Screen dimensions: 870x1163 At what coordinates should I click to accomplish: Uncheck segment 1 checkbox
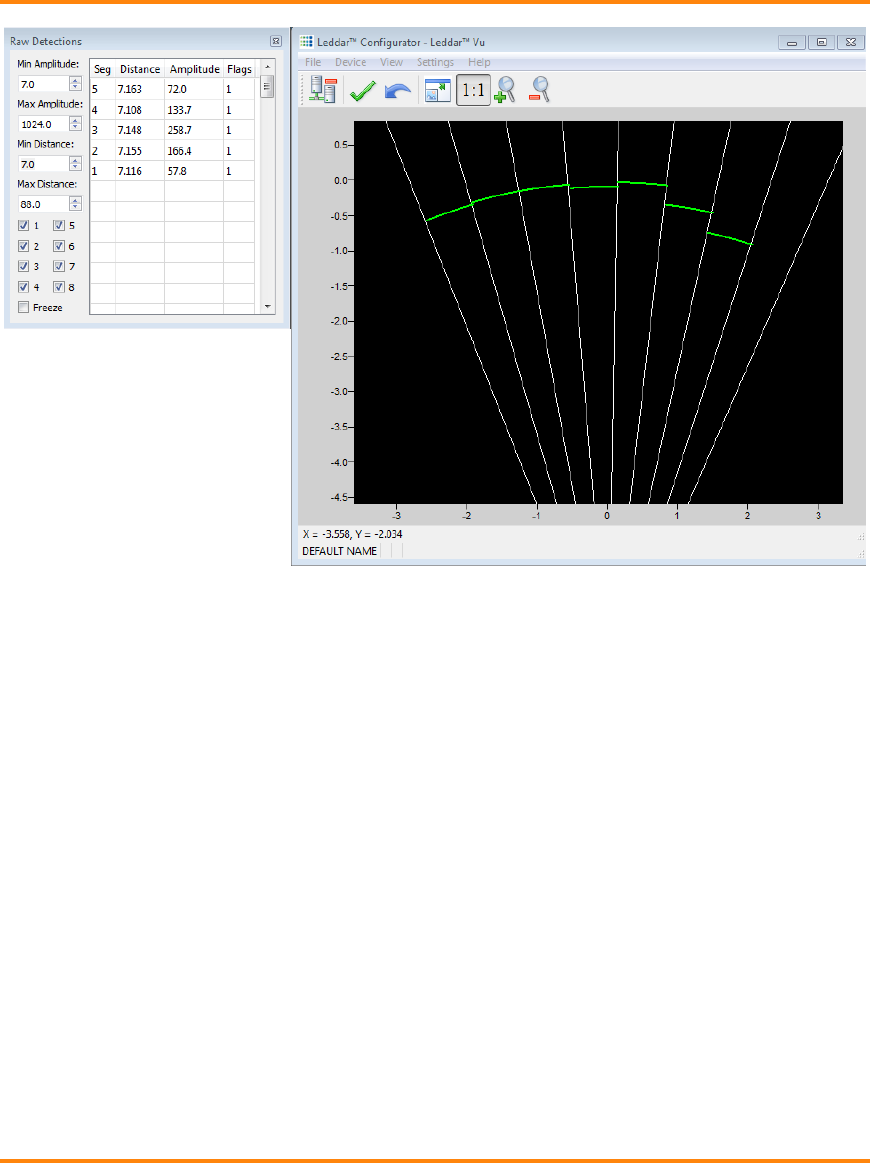pyautogui.click(x=24, y=225)
